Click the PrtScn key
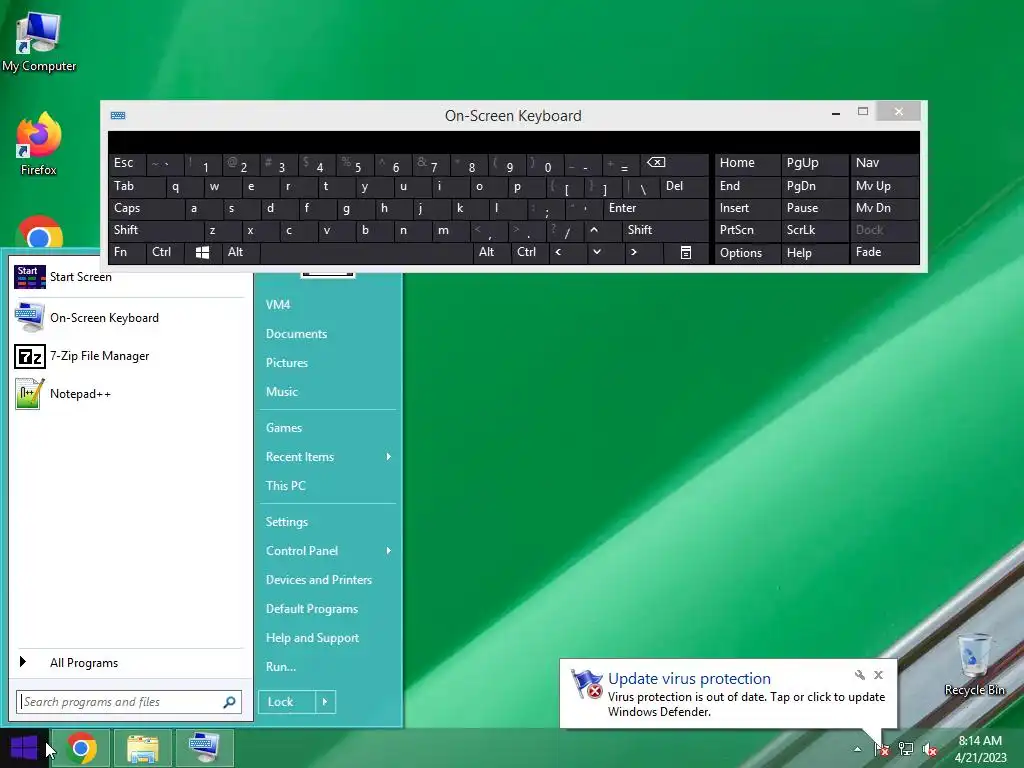Image resolution: width=1024 pixels, height=768 pixels. (747, 230)
